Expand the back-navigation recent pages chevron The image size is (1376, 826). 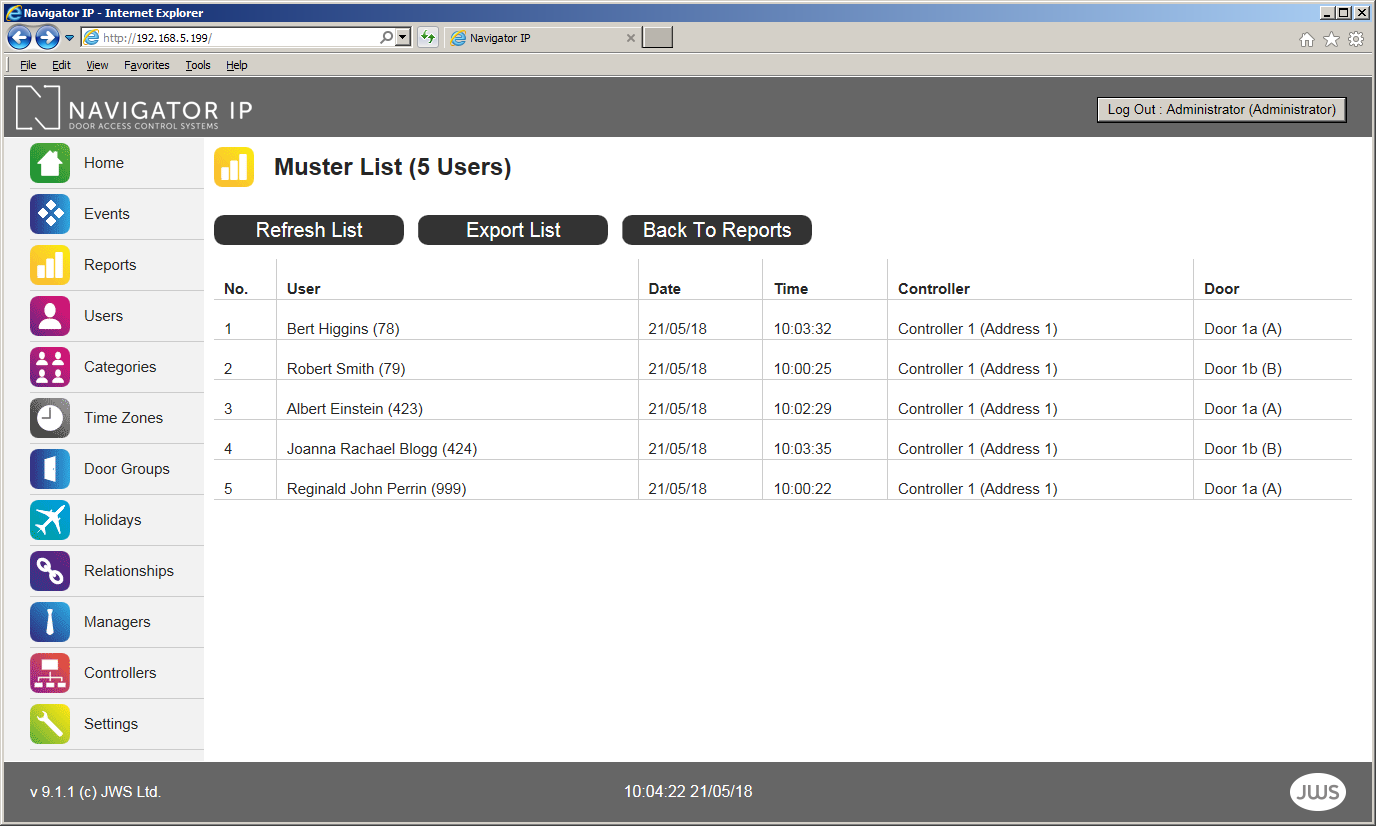pos(69,37)
